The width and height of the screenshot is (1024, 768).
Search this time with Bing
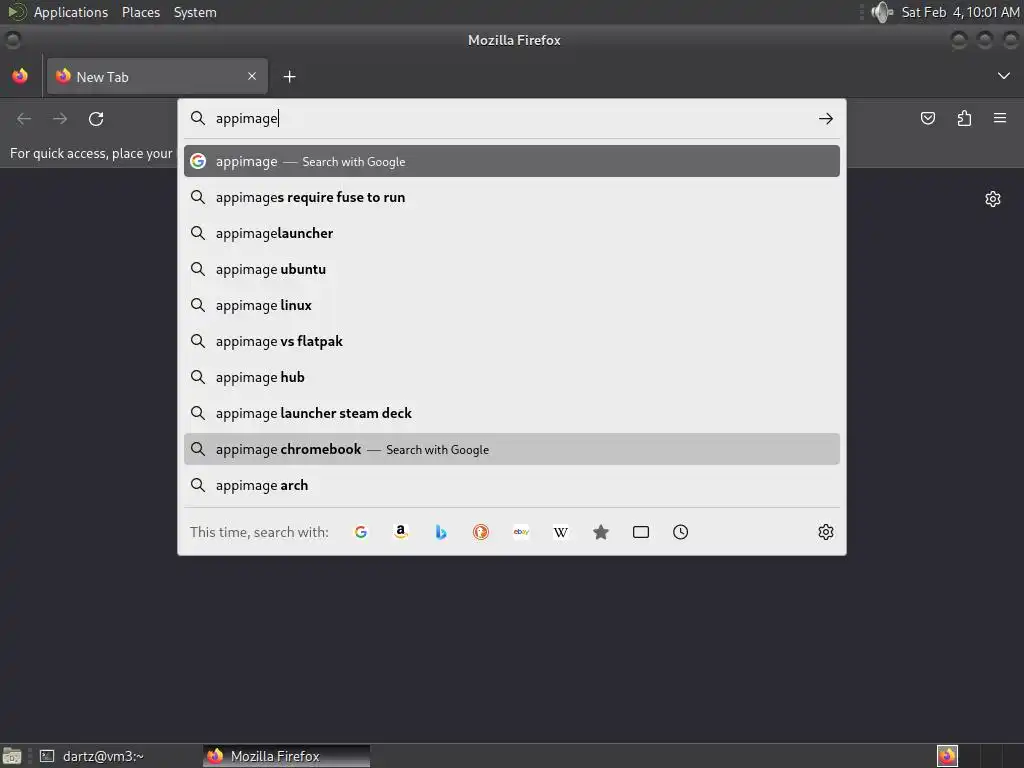(441, 532)
